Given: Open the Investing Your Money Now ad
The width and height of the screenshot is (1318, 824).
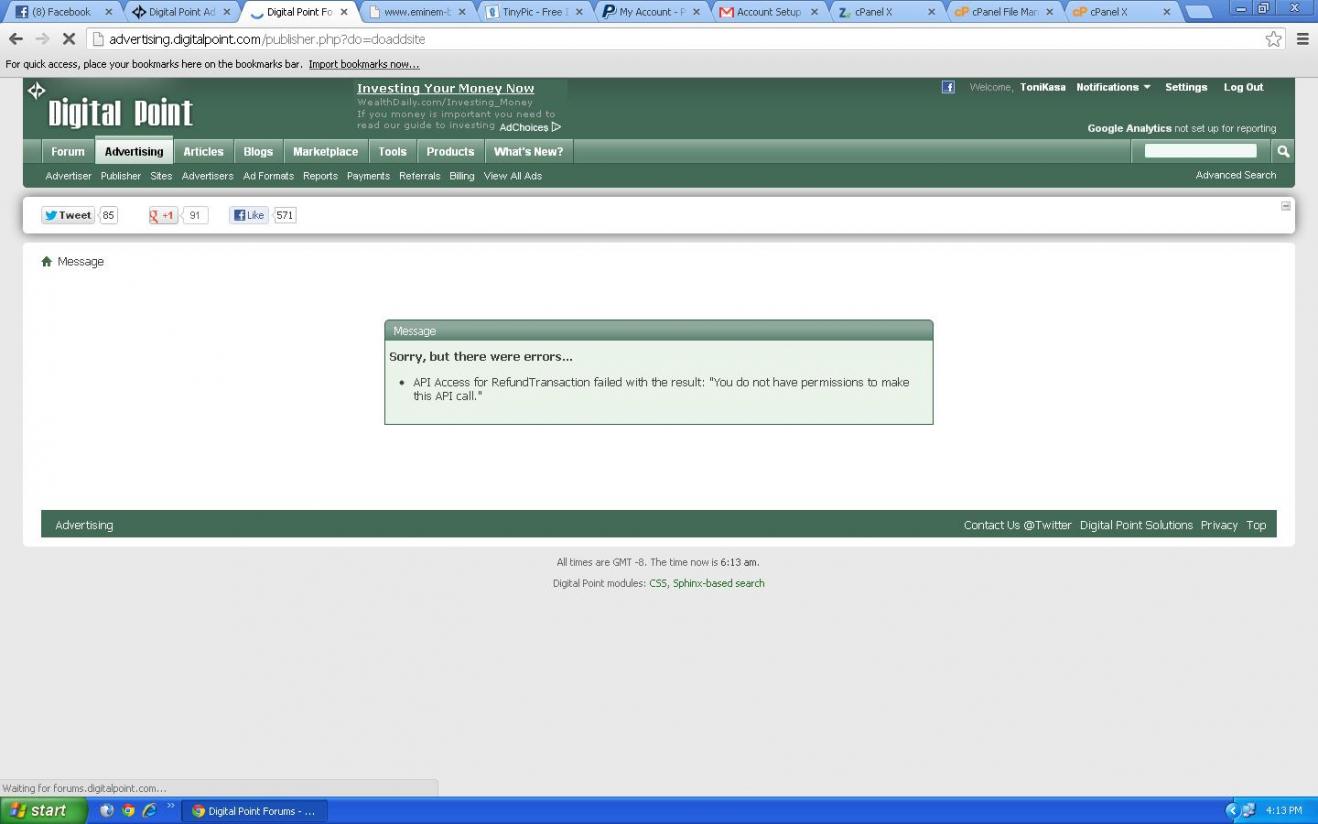Looking at the screenshot, I should coord(446,89).
